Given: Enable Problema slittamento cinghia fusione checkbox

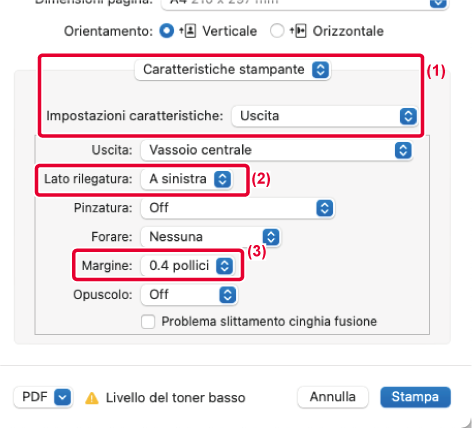Looking at the screenshot, I should [148, 322].
